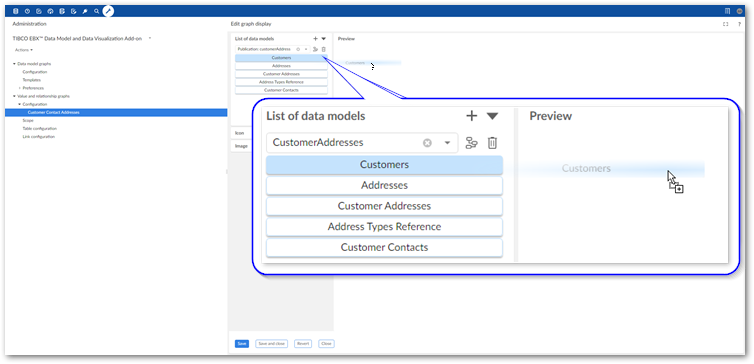This screenshot has width=754, height=364.
Task: Open the gauge dashboard icon in top bar
Action: 50,11
